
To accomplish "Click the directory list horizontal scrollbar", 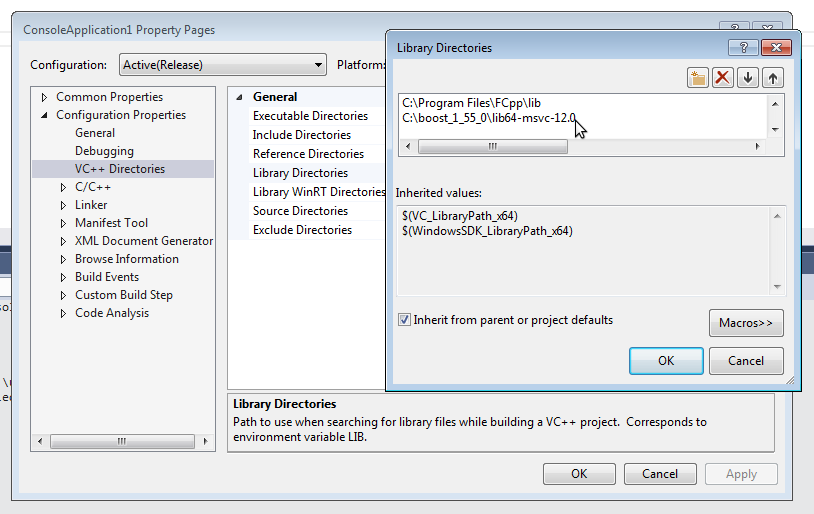I will point(492,146).
